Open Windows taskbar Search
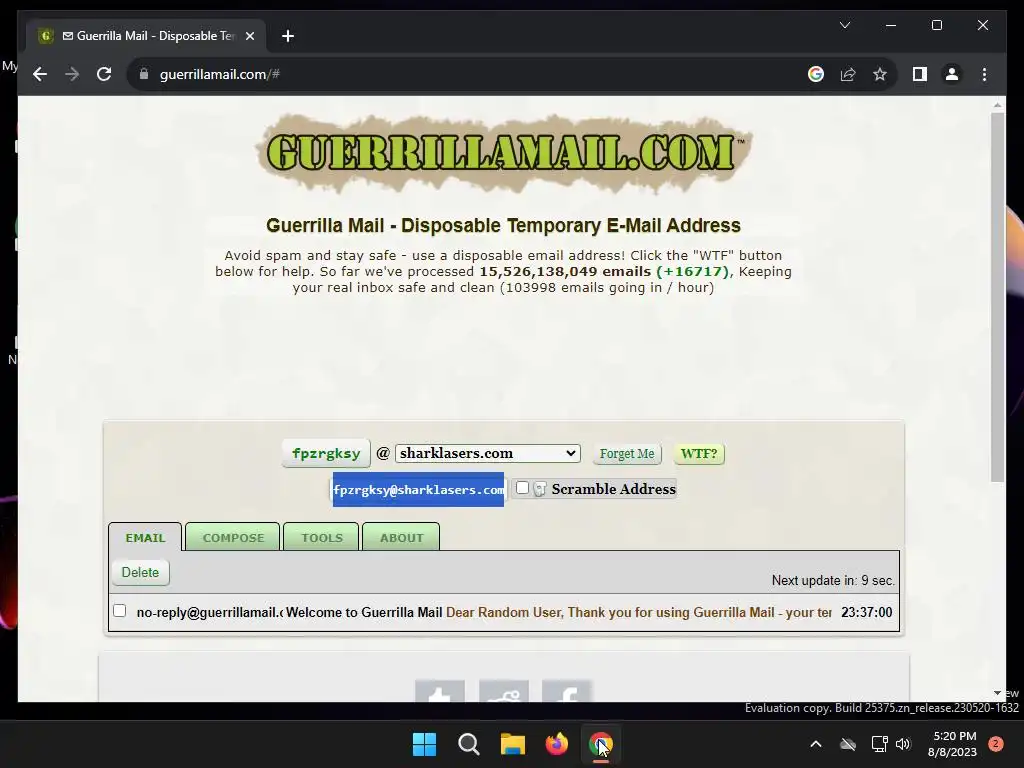Viewport: 1024px width, 768px height. 469,744
